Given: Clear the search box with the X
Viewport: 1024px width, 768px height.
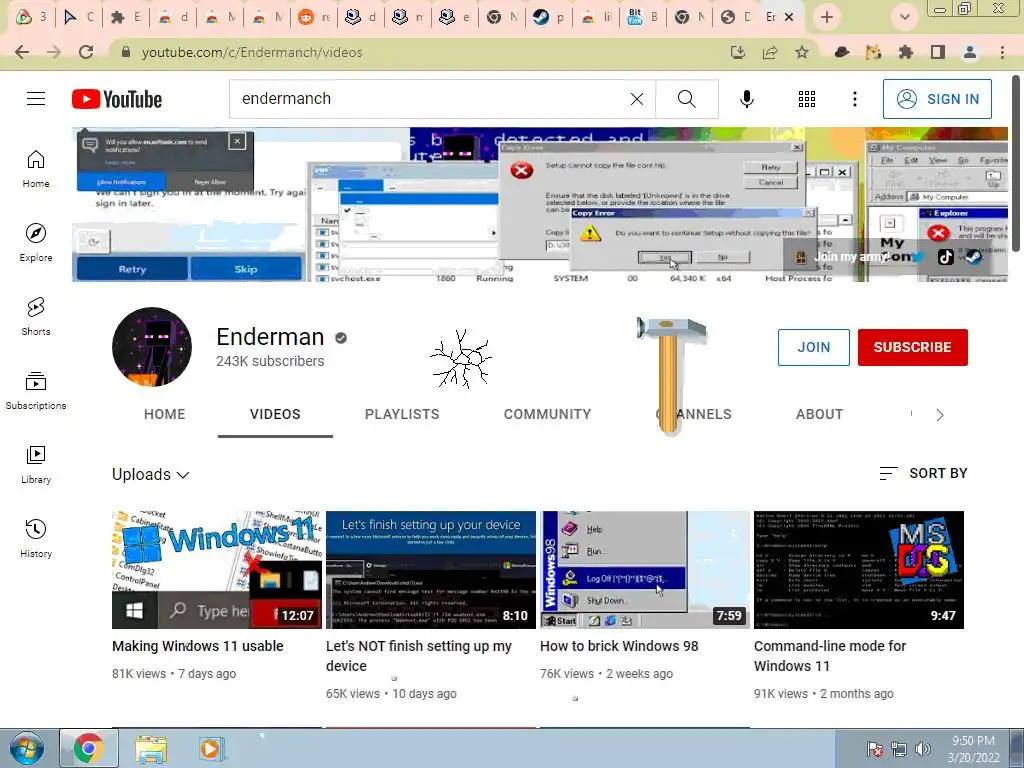Looking at the screenshot, I should click(637, 99).
